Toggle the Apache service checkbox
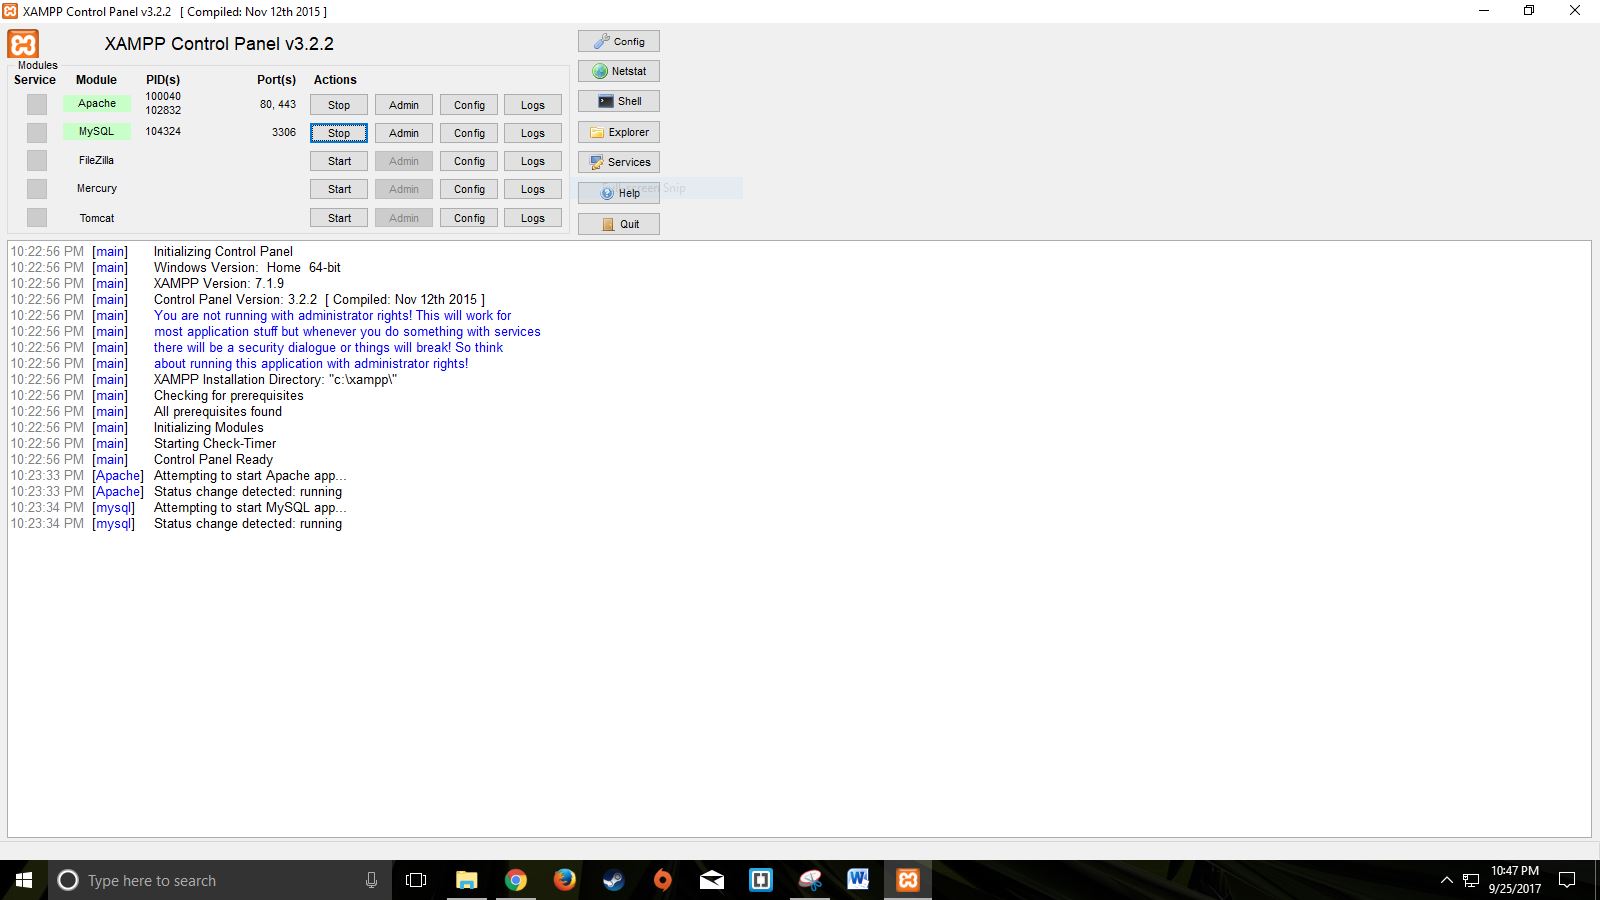1600x900 pixels. (x=37, y=104)
